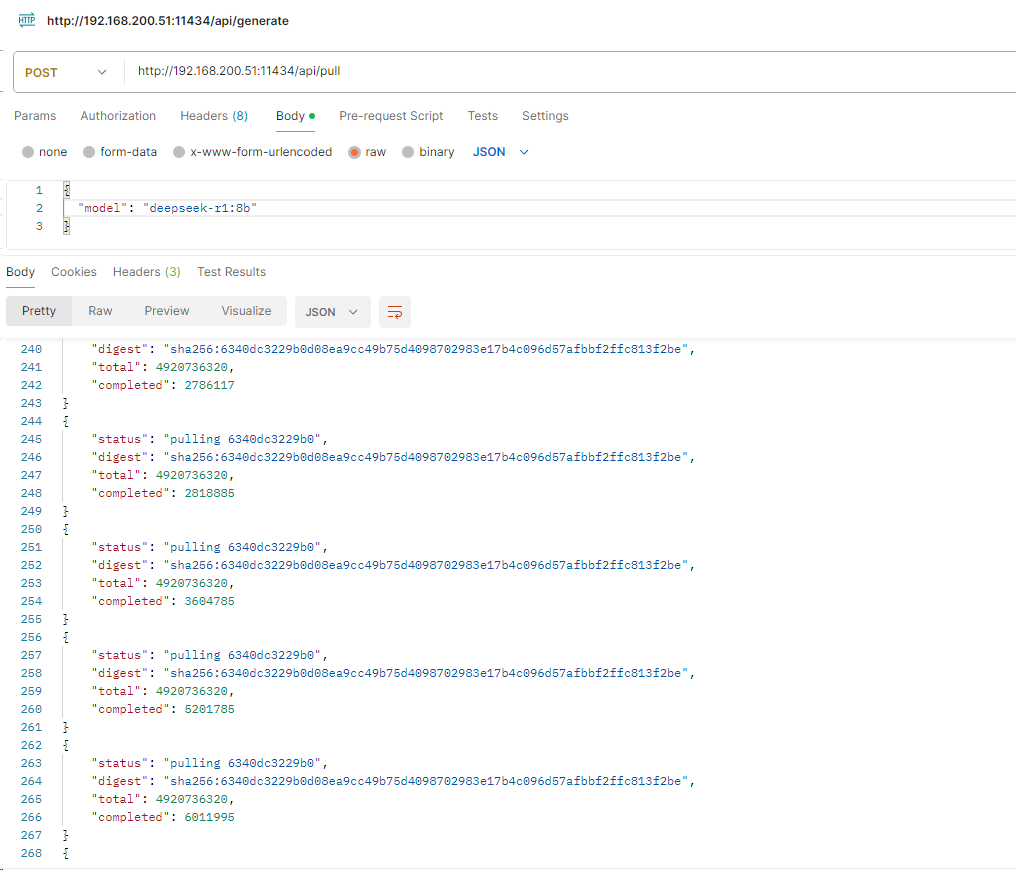Click the status value on line 263

[242, 764]
